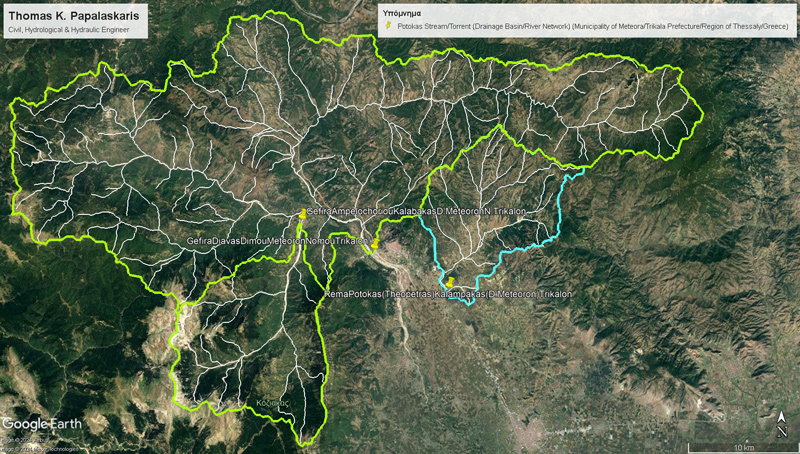This screenshot has height=454, width=800.
Task: Select the Potokas Stream/Torrent legend entry text
Action: click(x=585, y=27)
